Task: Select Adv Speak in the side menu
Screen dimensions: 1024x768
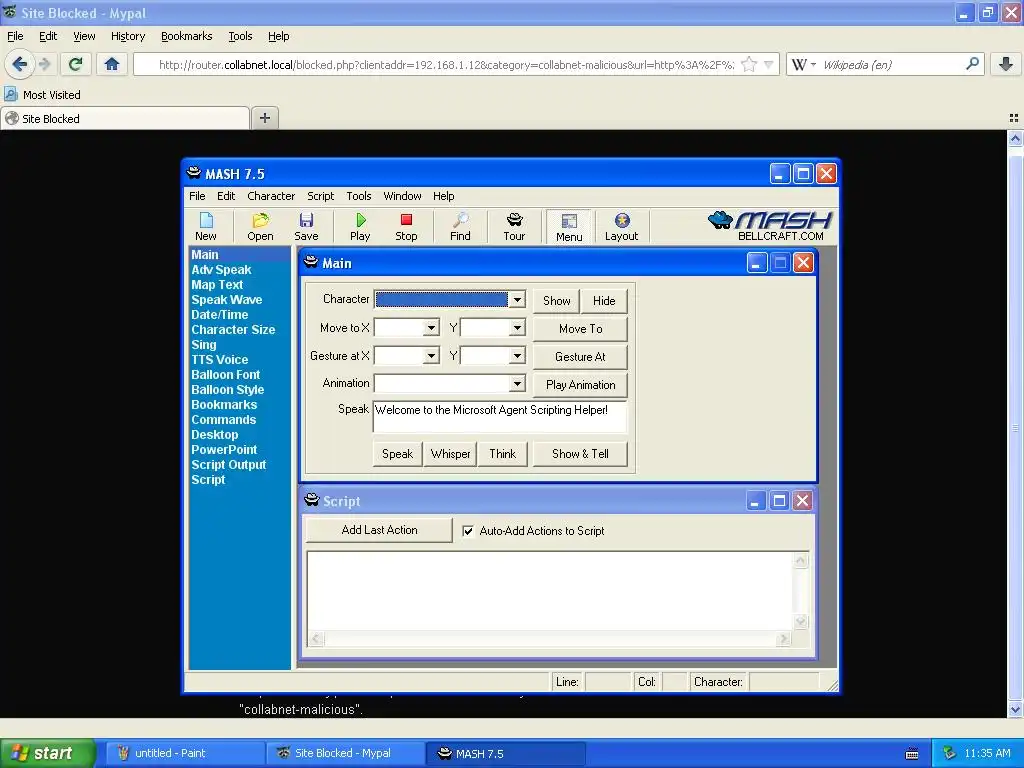Action: (x=221, y=270)
